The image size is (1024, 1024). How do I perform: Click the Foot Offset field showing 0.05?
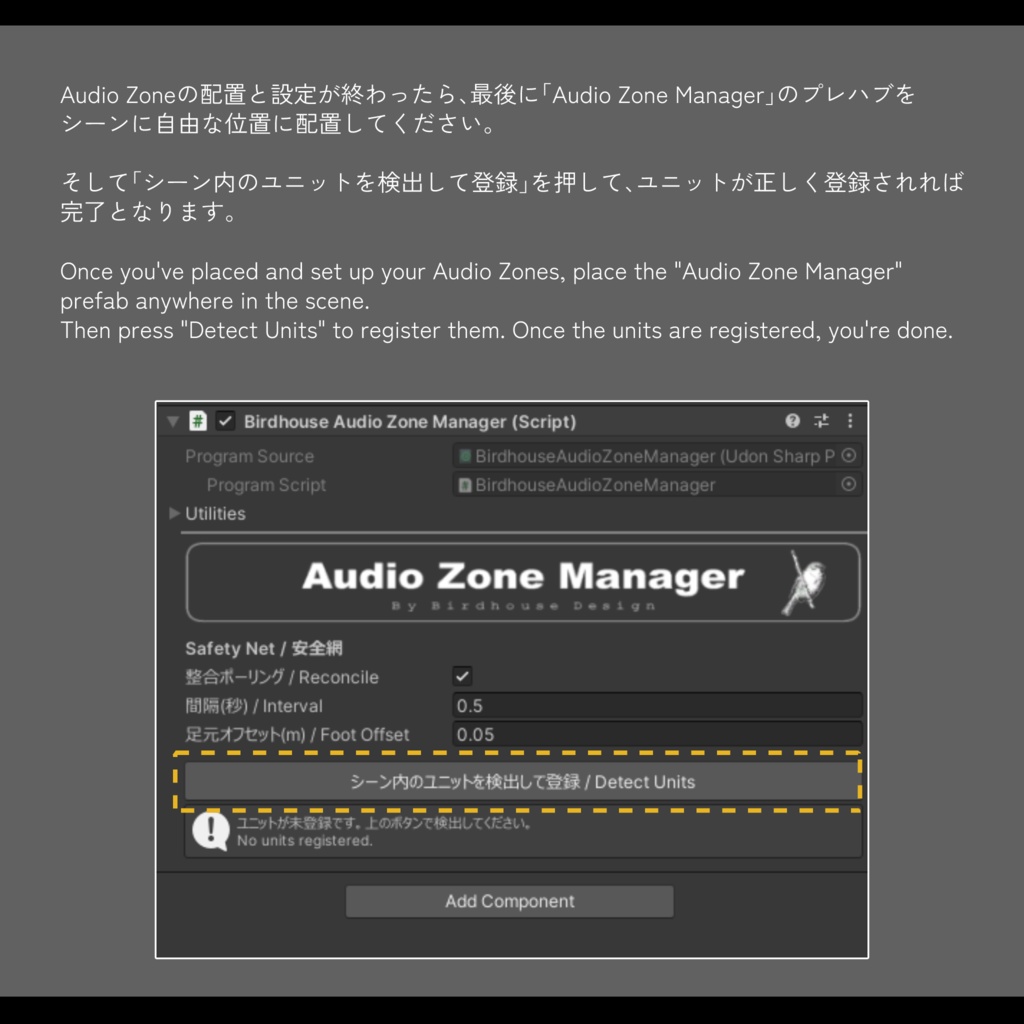coord(657,734)
